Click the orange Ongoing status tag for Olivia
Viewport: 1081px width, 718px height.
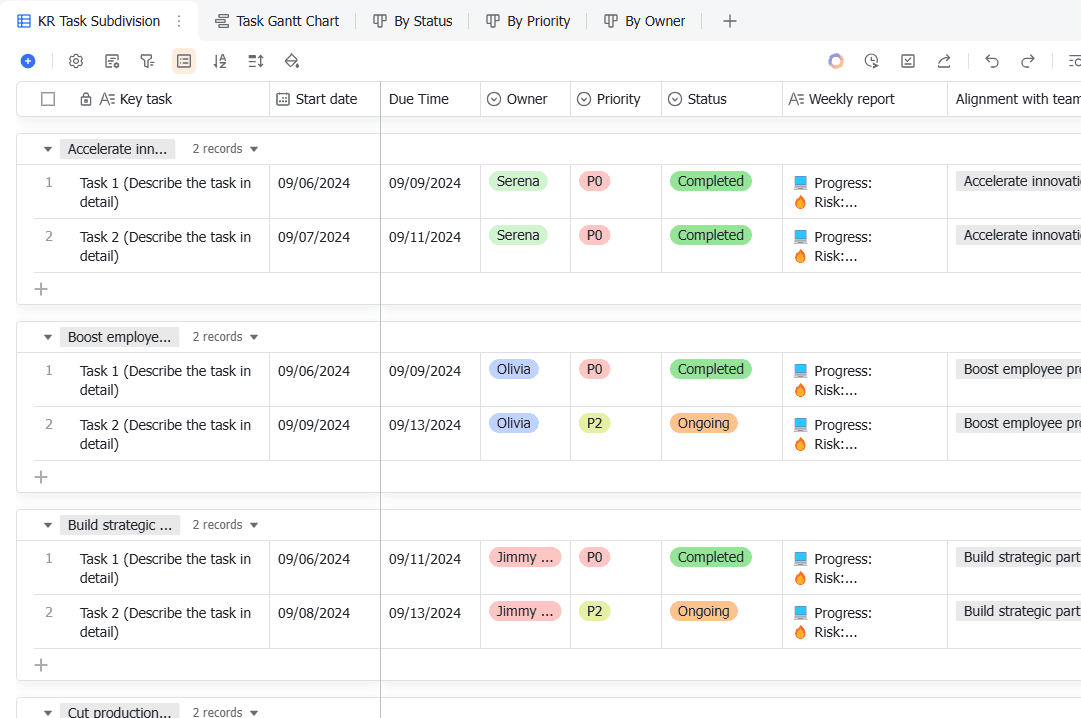click(703, 423)
